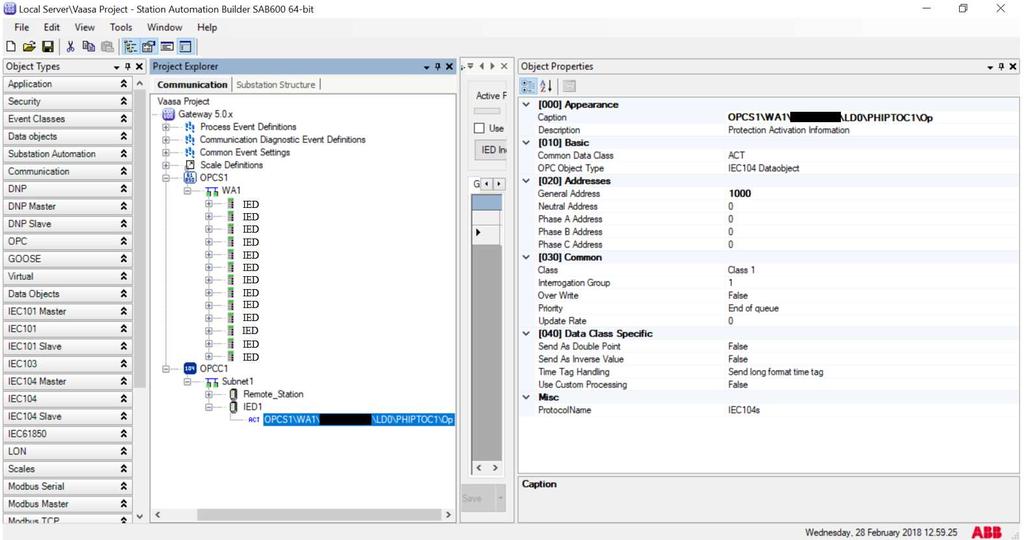Click the Paste toolbar icon
Image resolution: width=1024 pixels, height=540 pixels.
[x=107, y=46]
